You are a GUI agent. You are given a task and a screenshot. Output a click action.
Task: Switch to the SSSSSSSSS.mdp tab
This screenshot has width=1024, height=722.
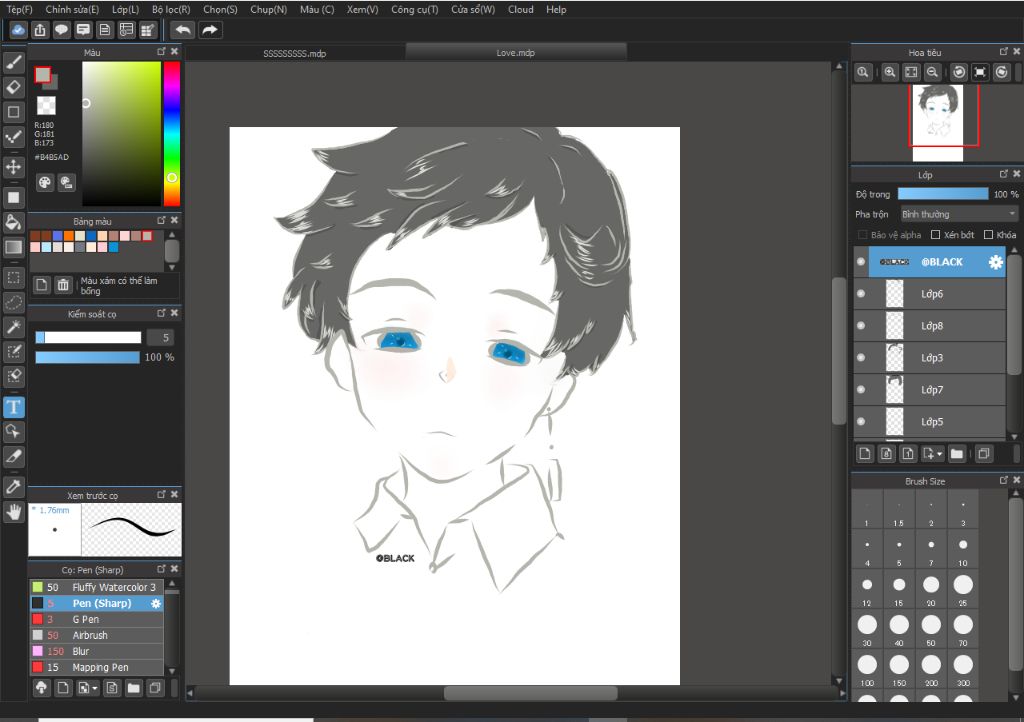tap(295, 53)
